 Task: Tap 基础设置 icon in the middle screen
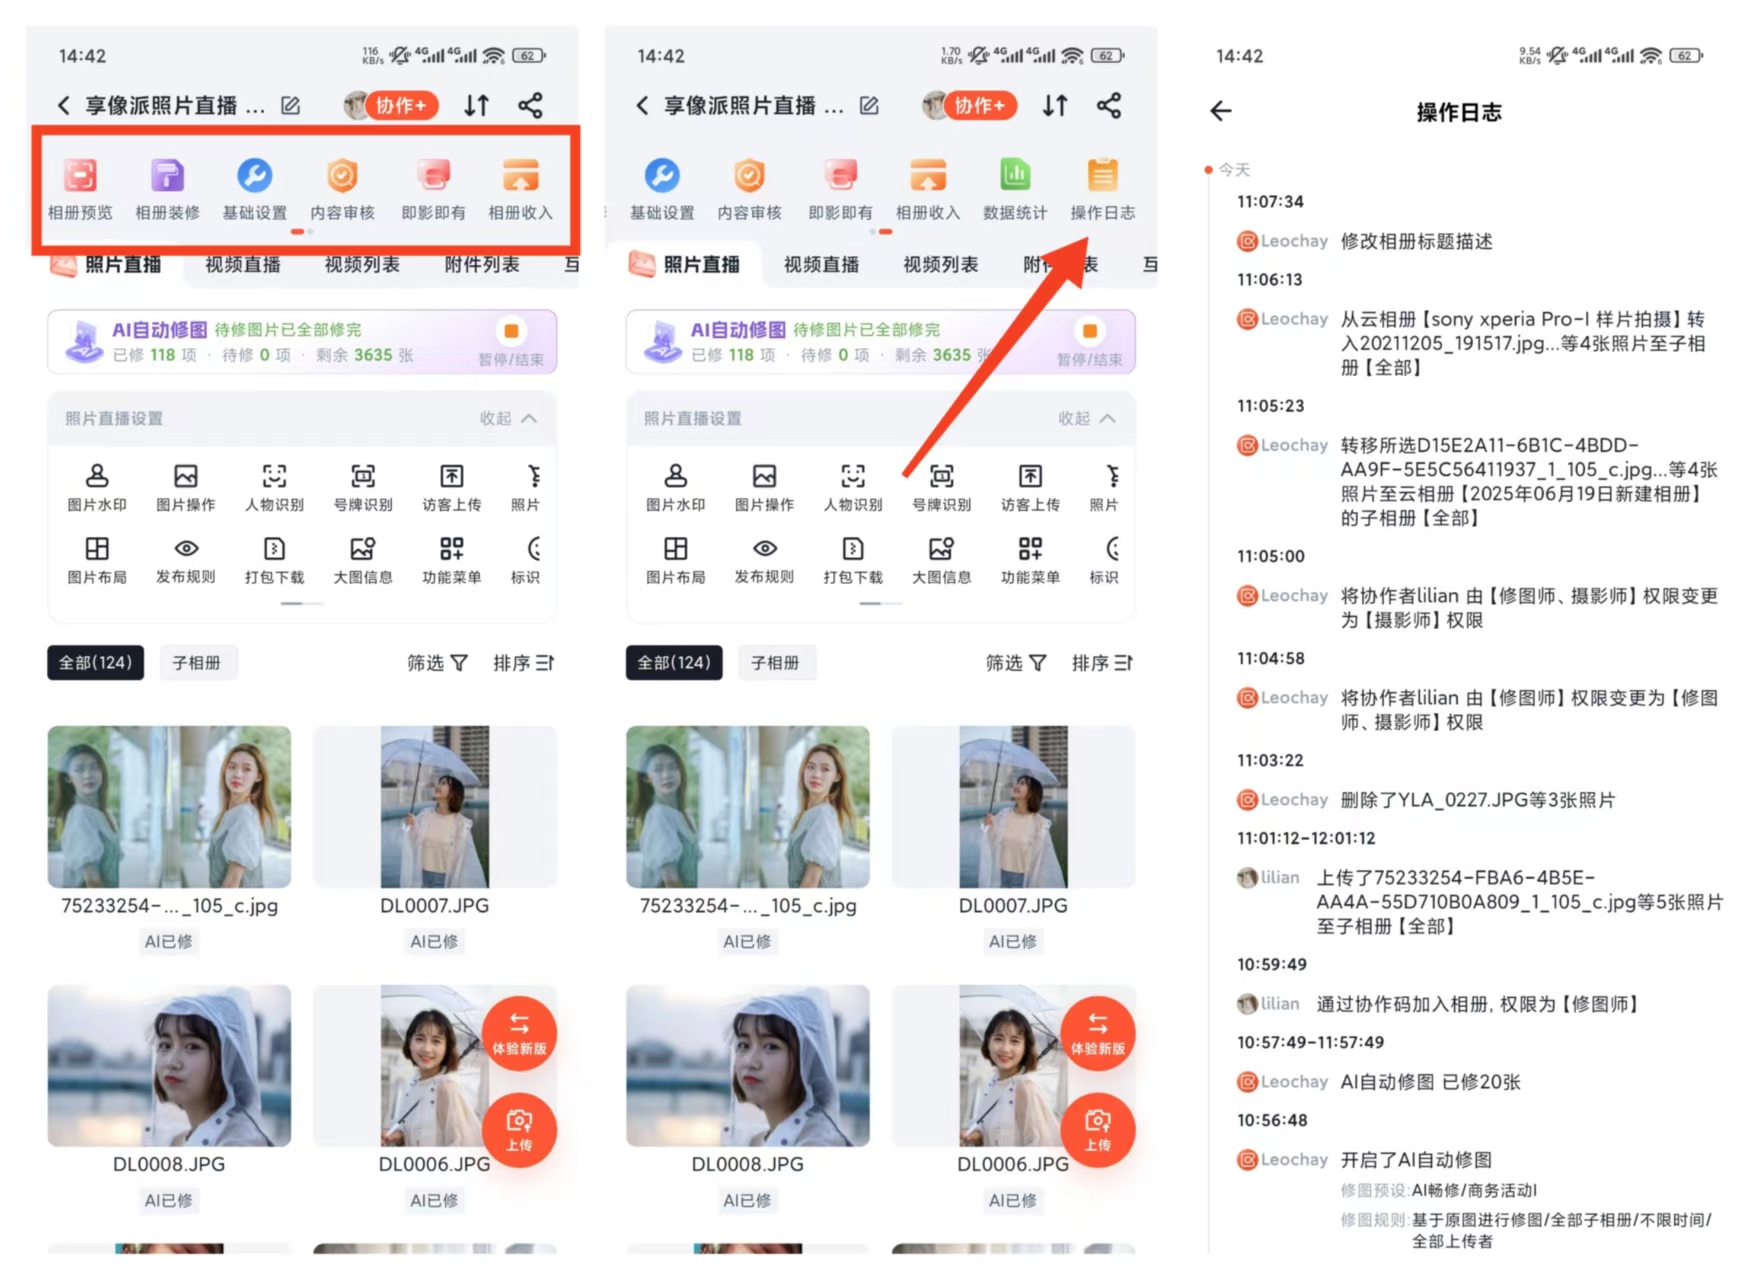(x=661, y=176)
